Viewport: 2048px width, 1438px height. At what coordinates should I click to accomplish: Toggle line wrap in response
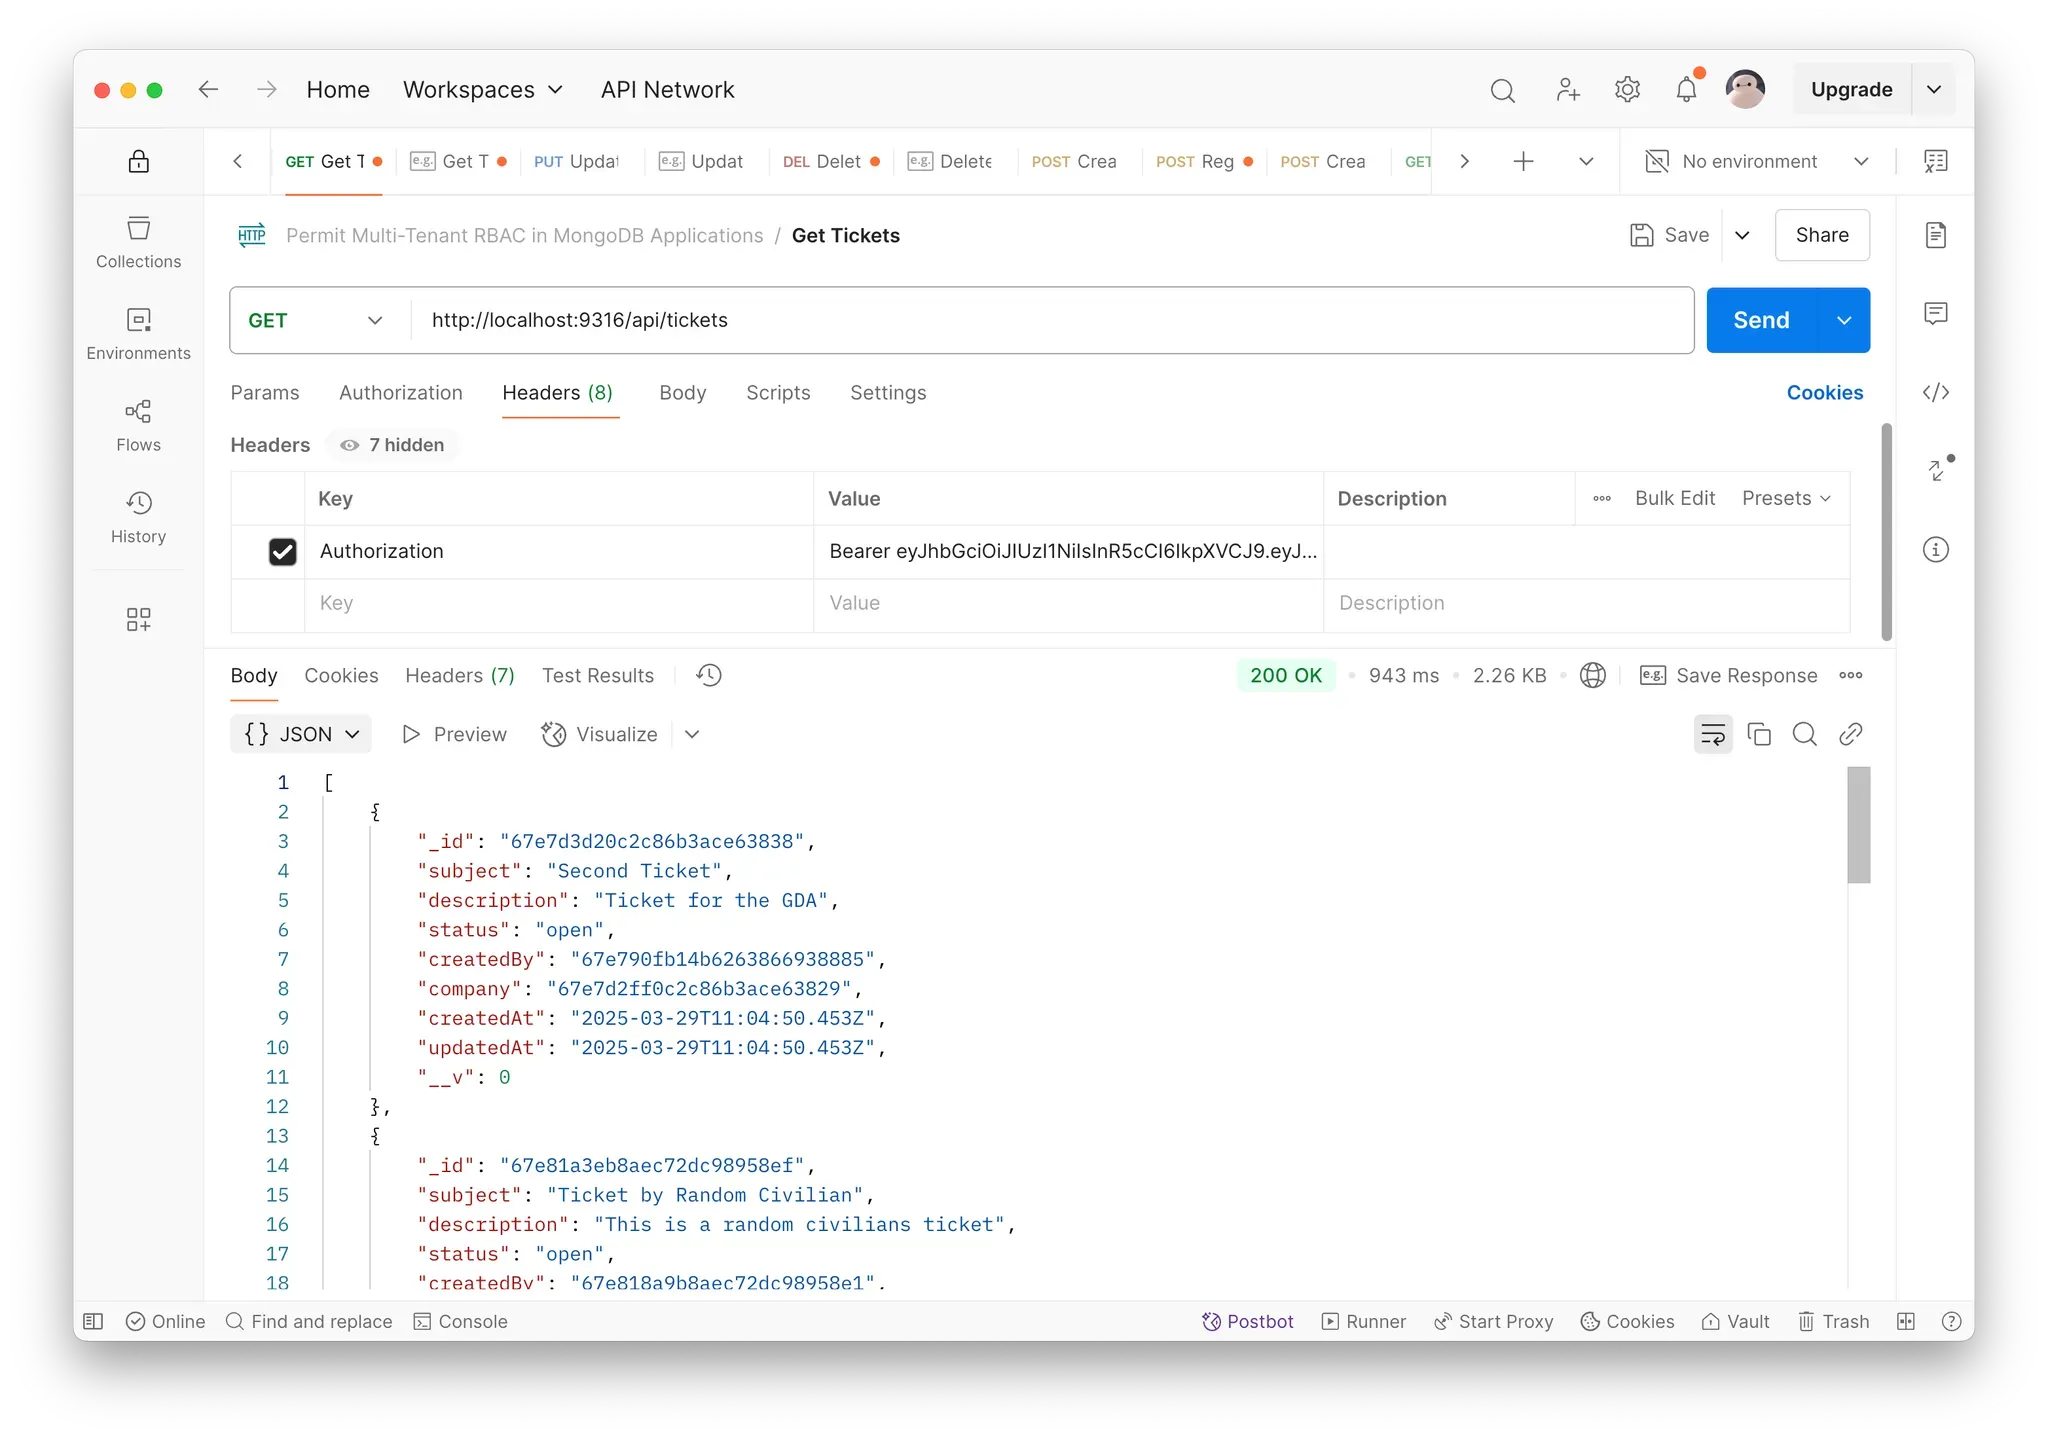tap(1712, 734)
